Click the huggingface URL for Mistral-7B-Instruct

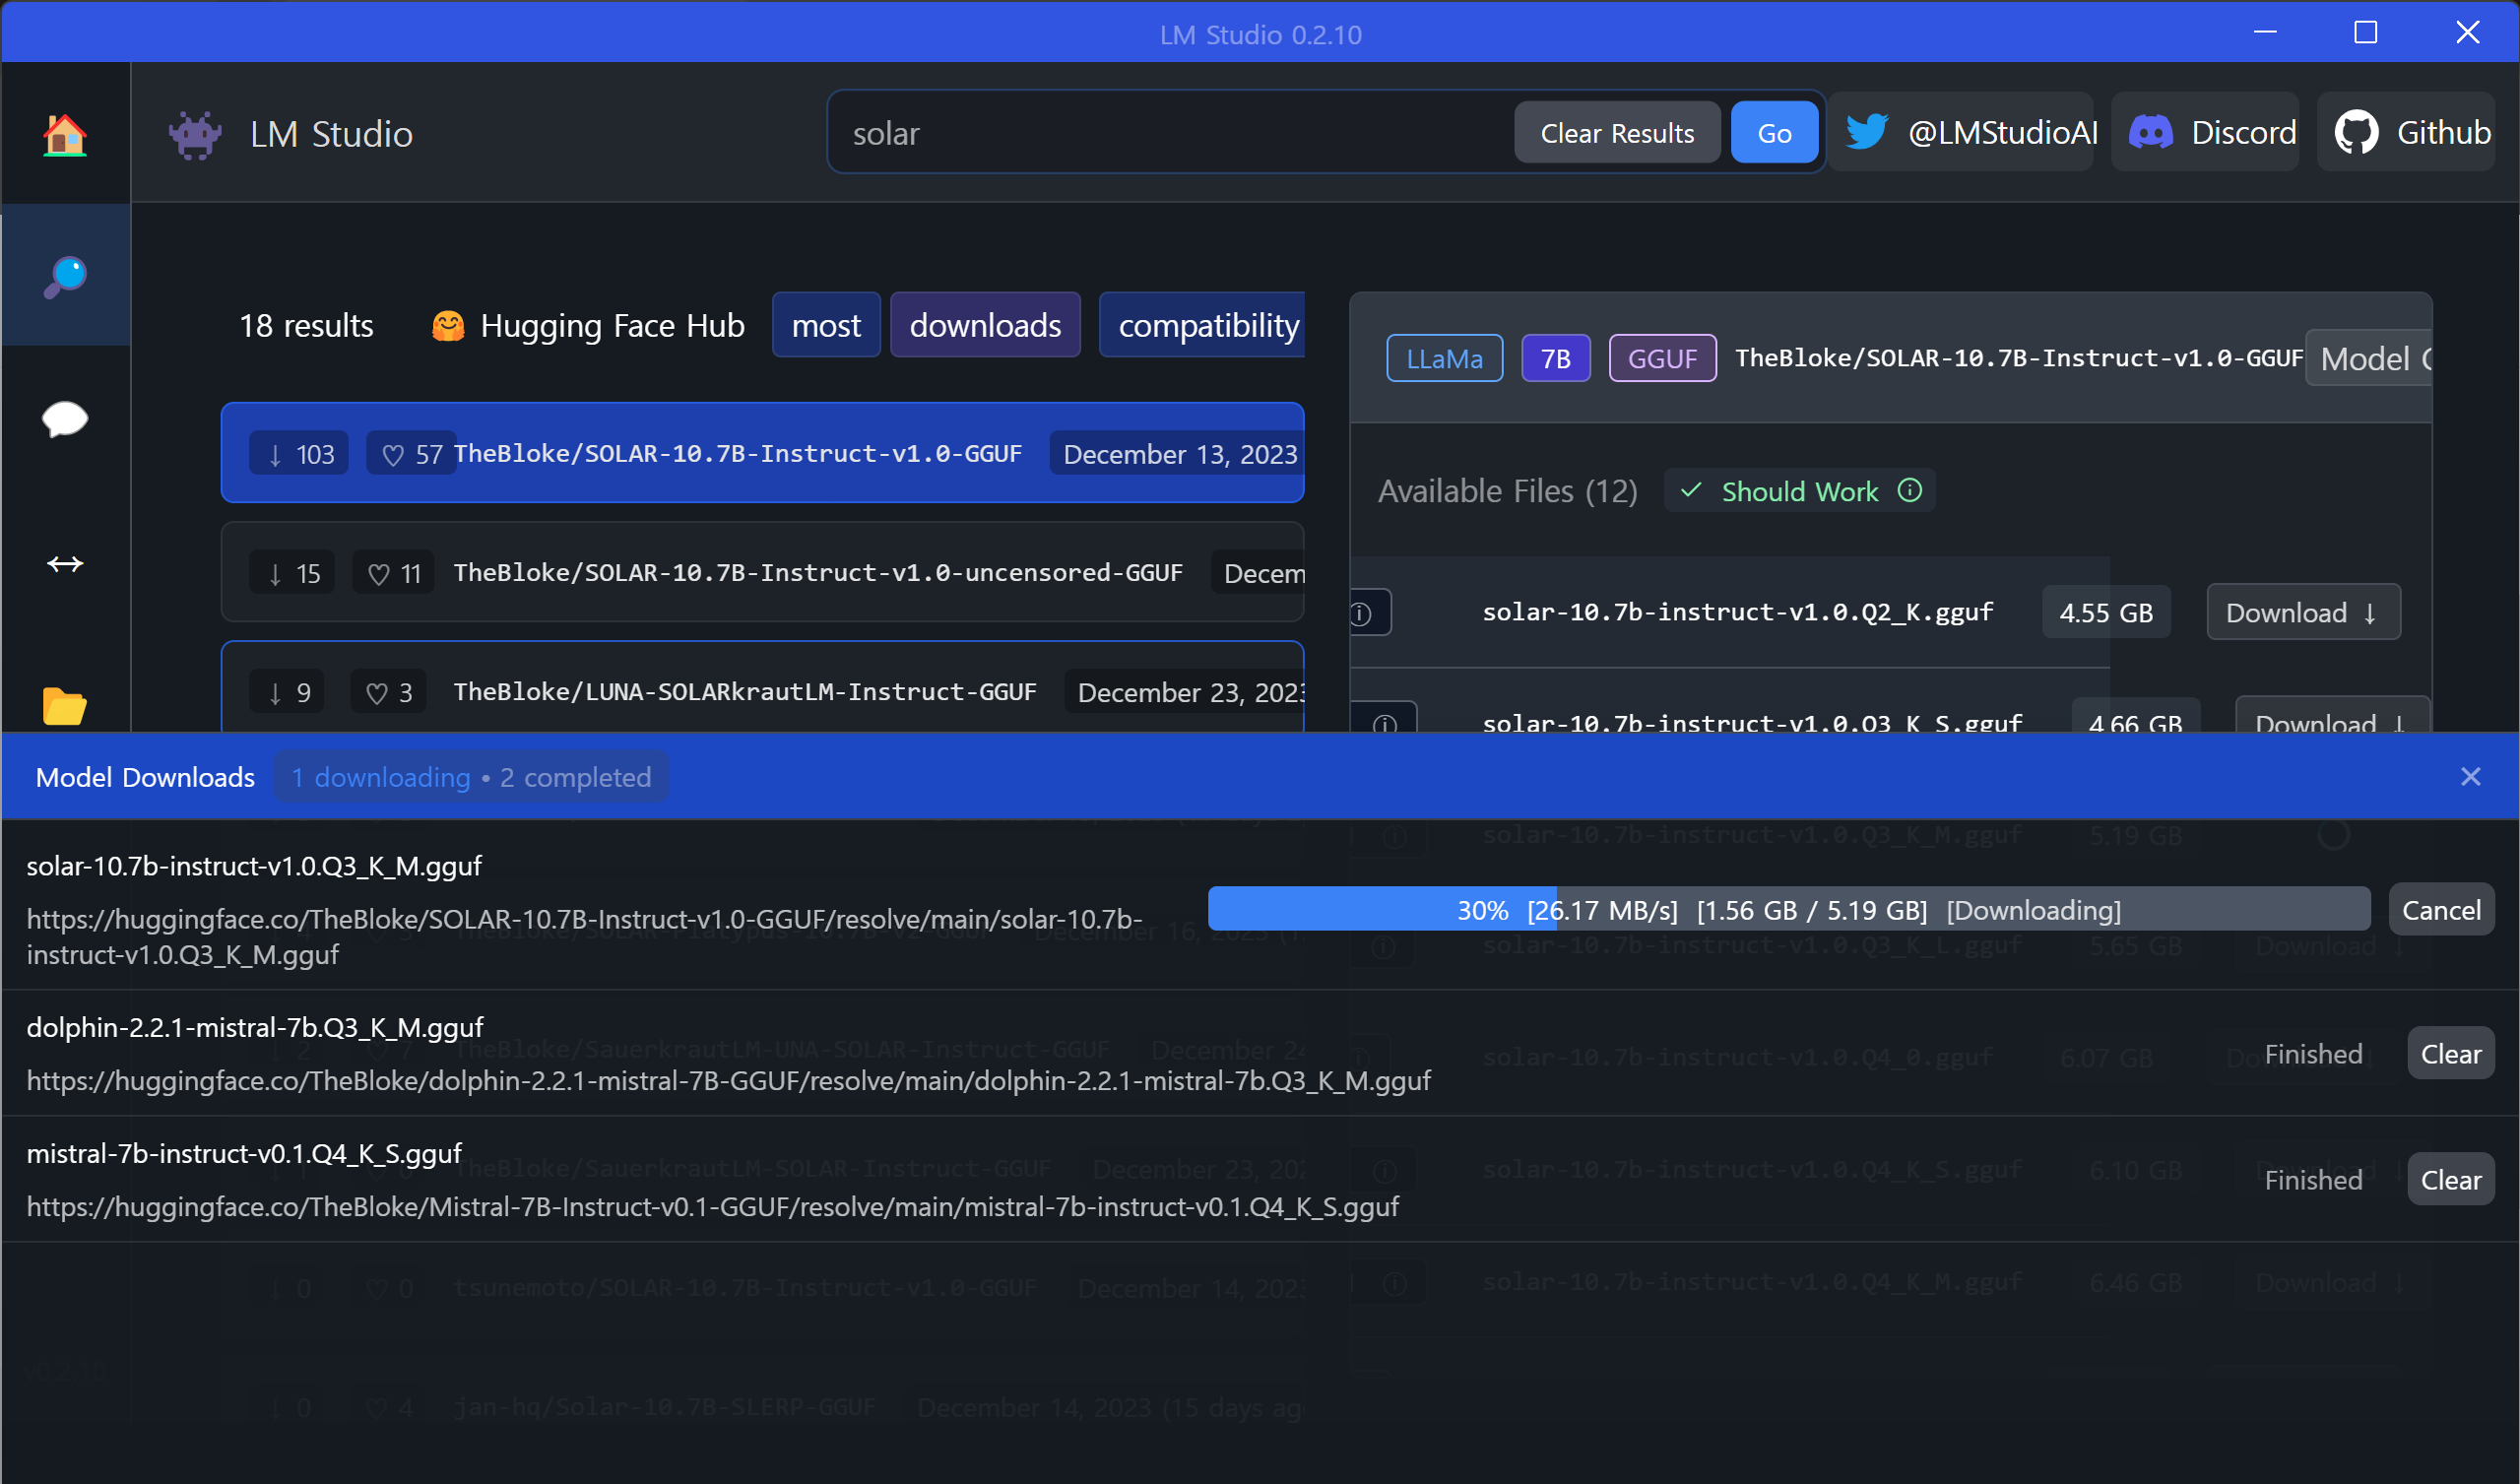[x=712, y=1207]
